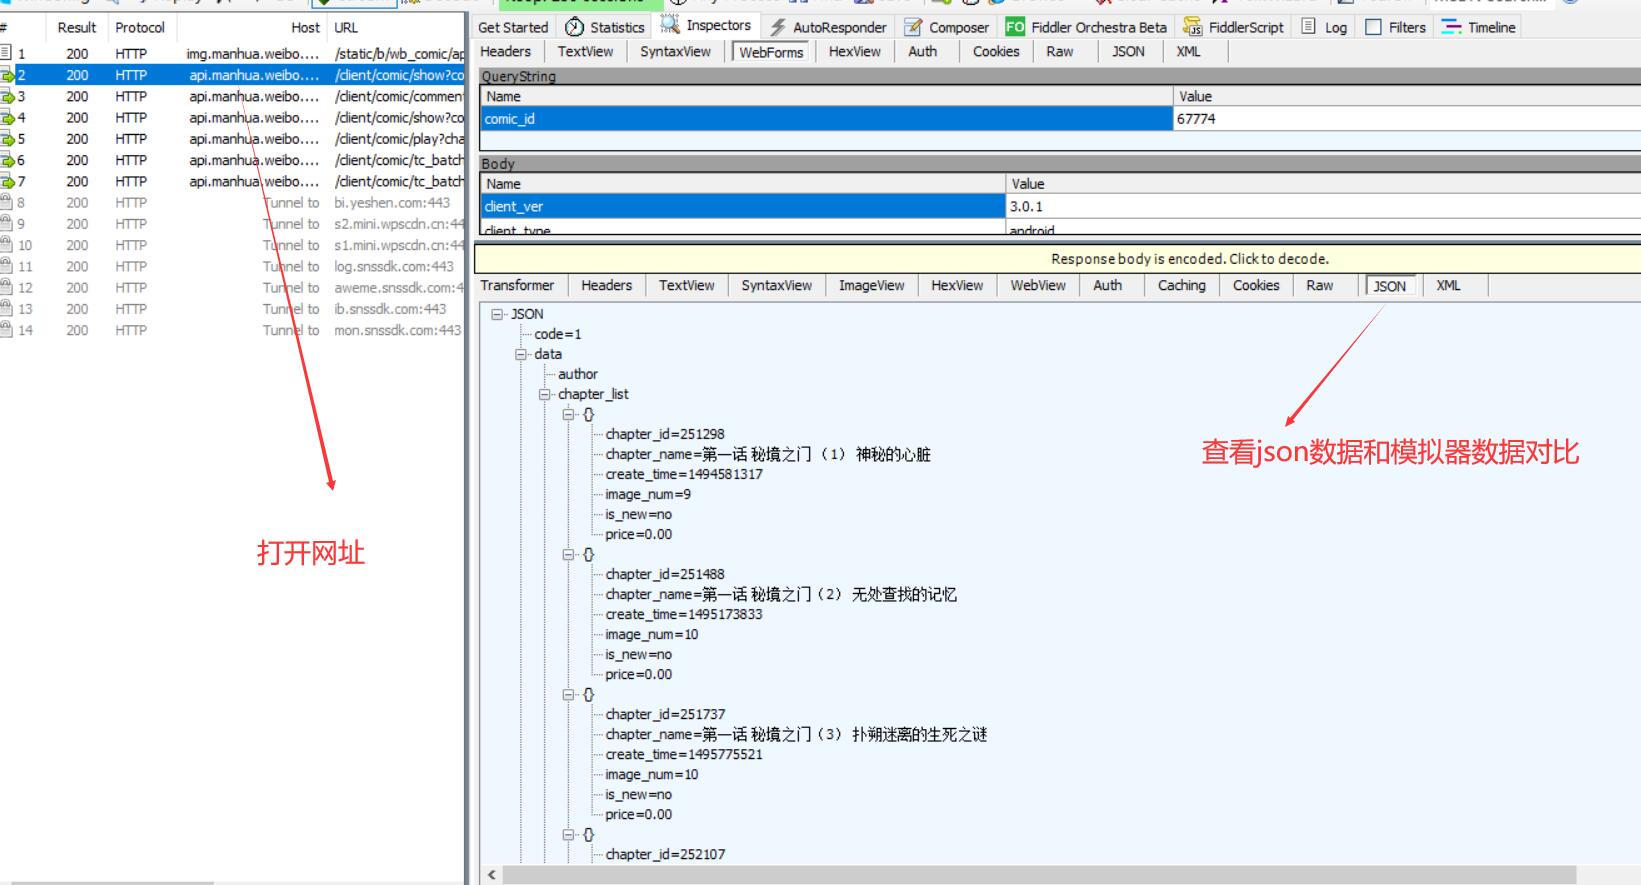Click lock icon of session 10
Viewport: 1641px width, 885px height.
coord(7,245)
